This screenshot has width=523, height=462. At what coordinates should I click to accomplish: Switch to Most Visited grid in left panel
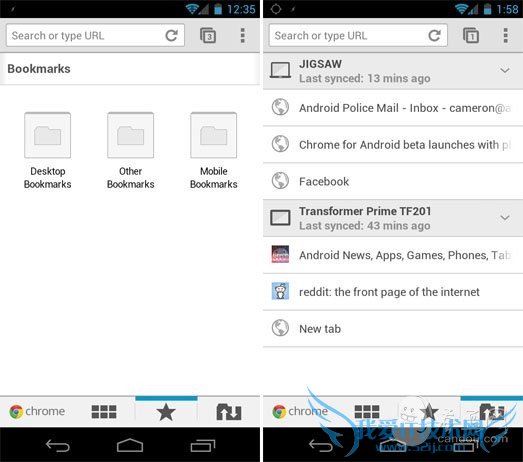104,412
